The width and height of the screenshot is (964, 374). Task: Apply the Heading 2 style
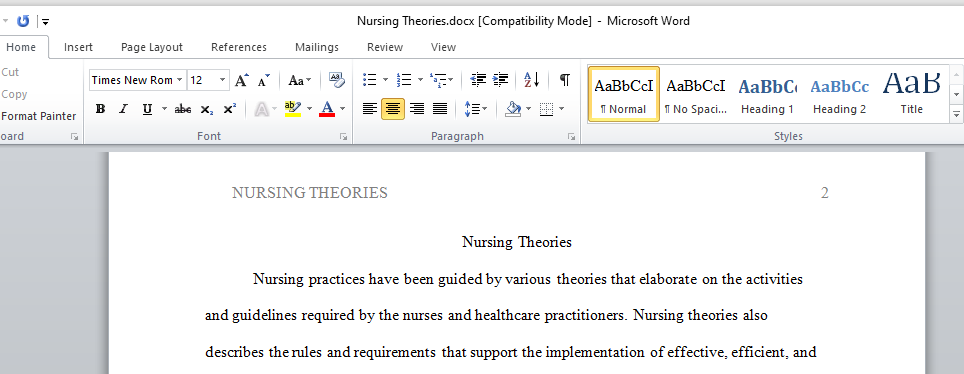[x=839, y=94]
